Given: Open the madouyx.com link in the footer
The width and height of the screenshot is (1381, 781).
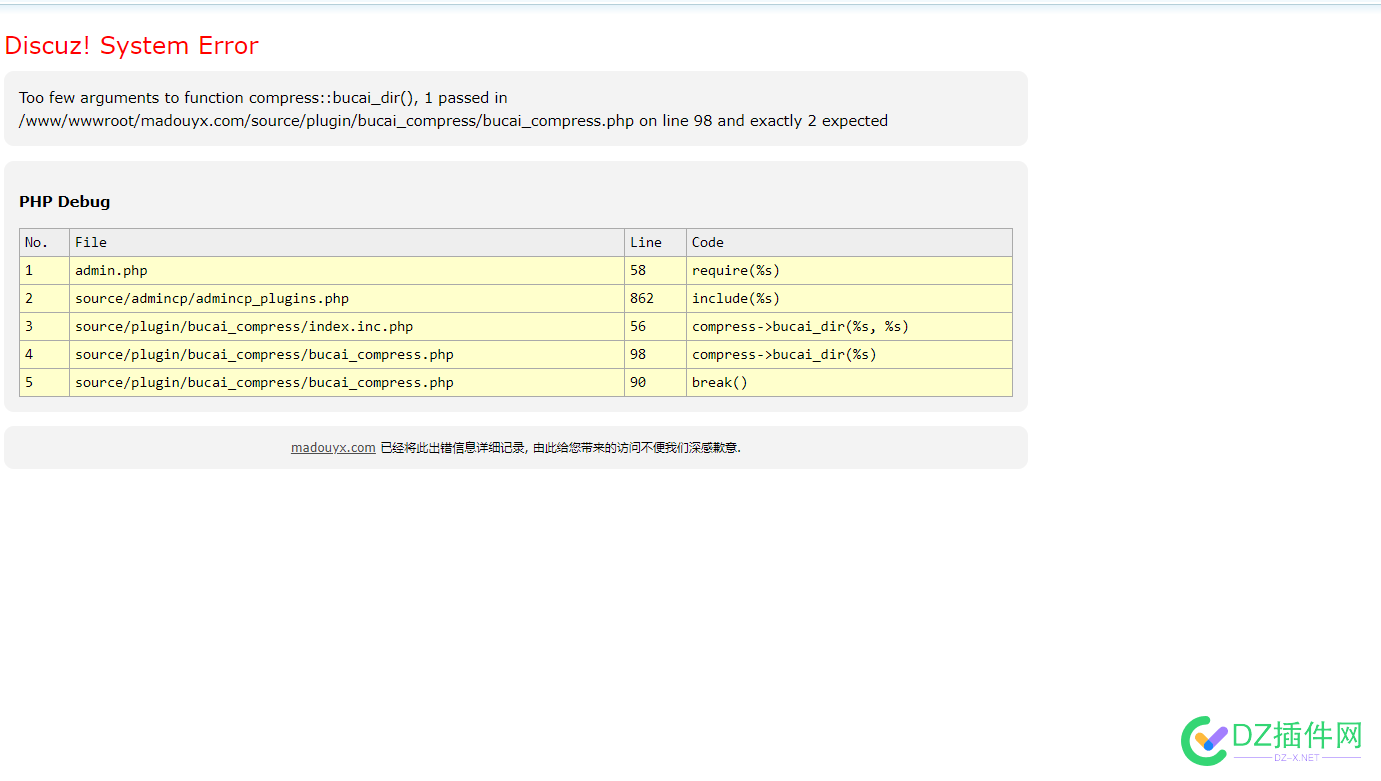Looking at the screenshot, I should click(x=333, y=448).
